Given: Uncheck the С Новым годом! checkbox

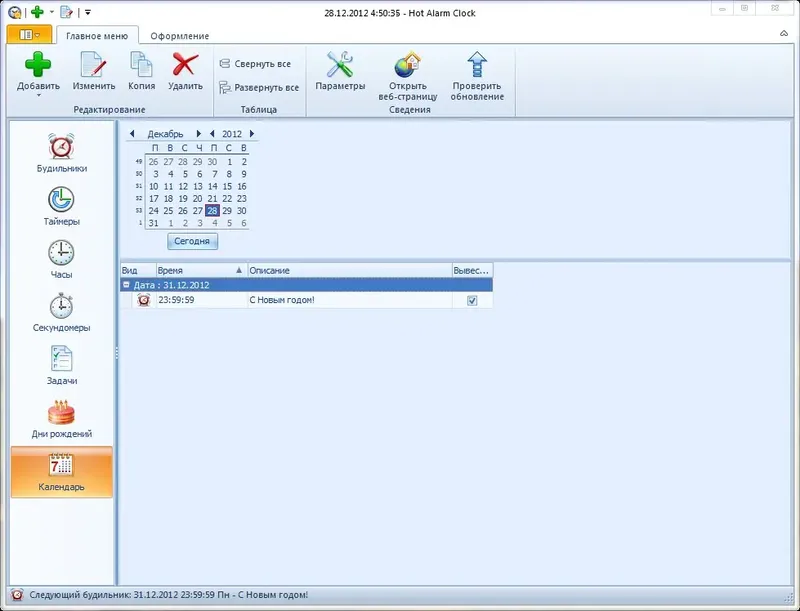Looking at the screenshot, I should [472, 301].
